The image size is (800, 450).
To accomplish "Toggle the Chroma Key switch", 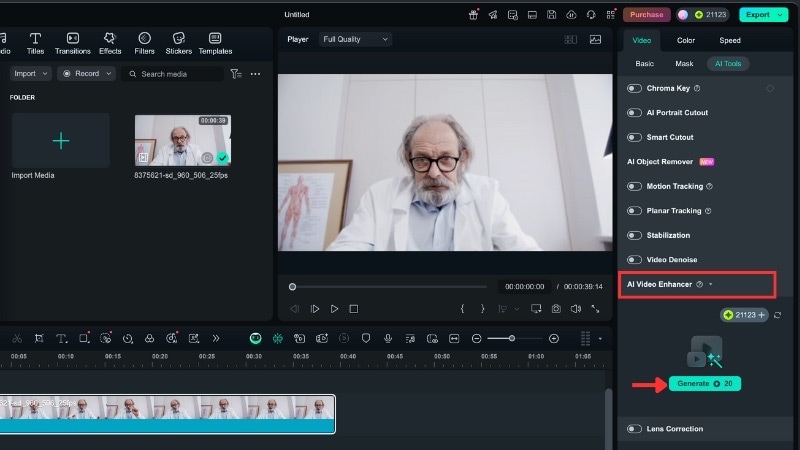I will pos(634,88).
